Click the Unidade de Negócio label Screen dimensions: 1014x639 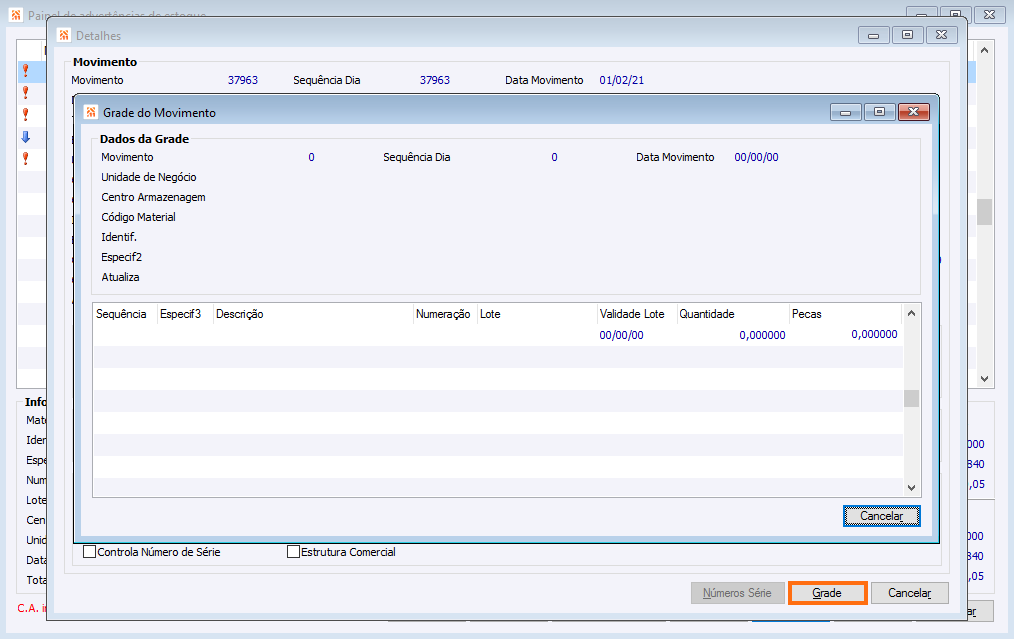coord(149,177)
